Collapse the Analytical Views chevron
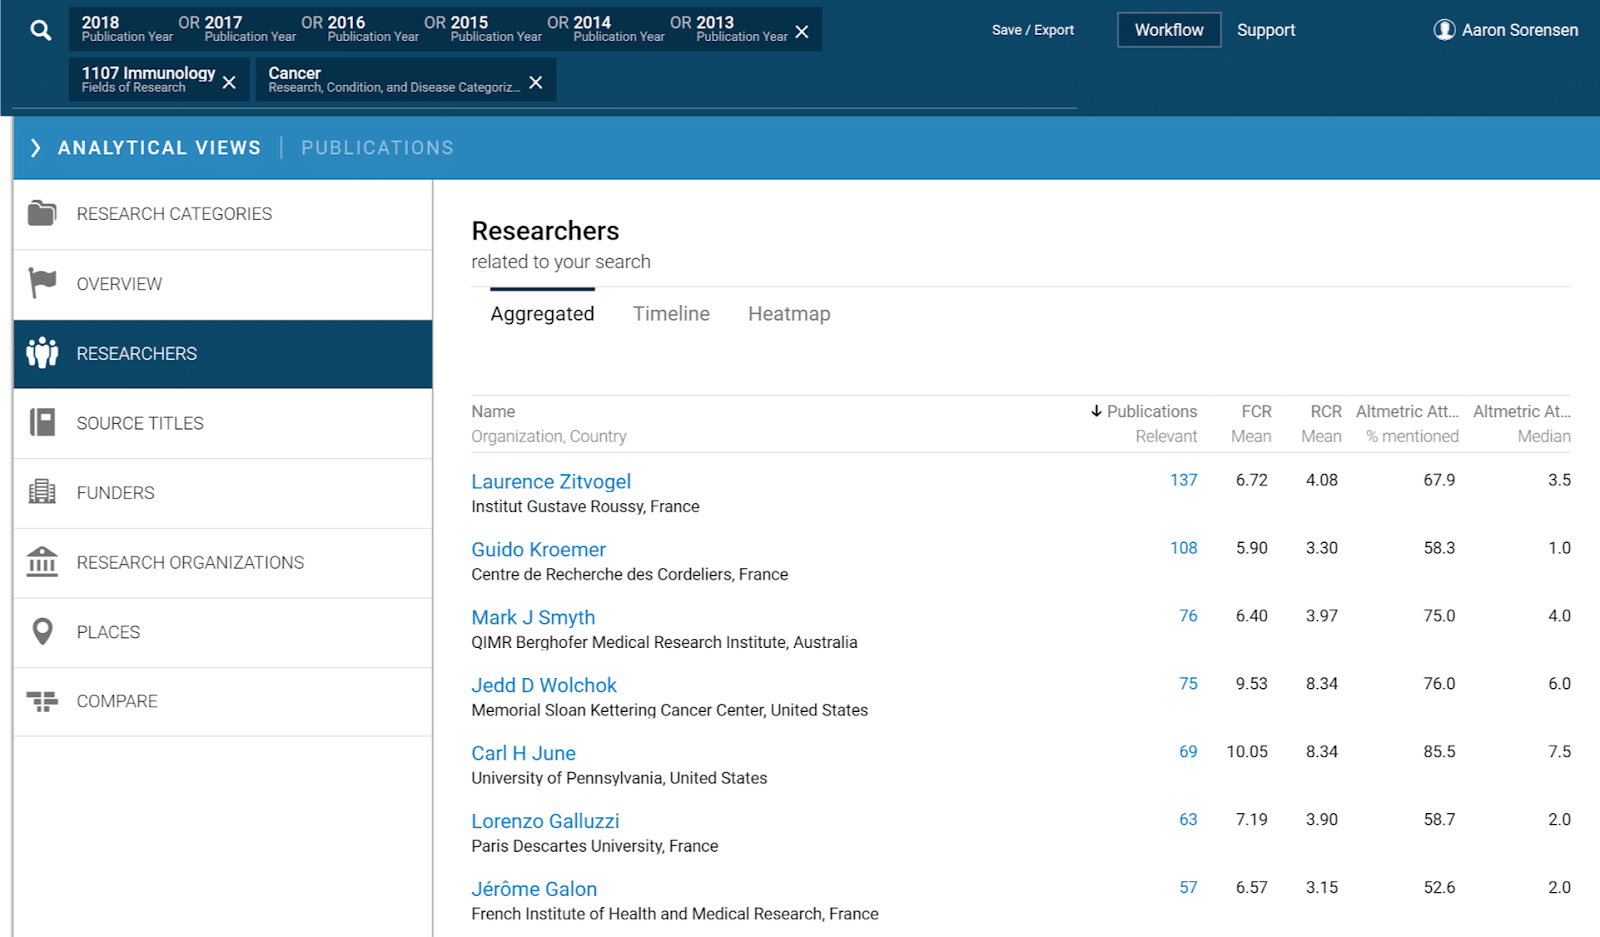Viewport: 1600px width, 937px height. coord(36,148)
